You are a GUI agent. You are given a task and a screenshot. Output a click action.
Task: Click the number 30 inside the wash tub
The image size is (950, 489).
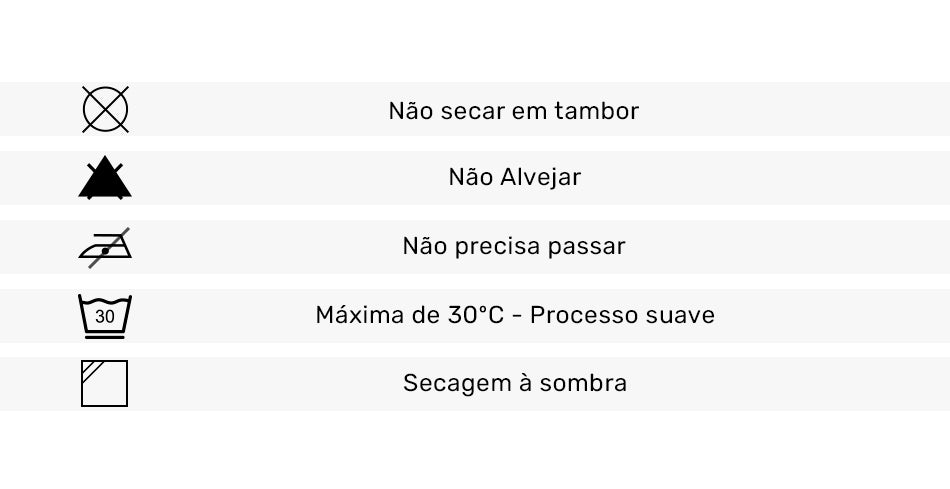coord(105,318)
